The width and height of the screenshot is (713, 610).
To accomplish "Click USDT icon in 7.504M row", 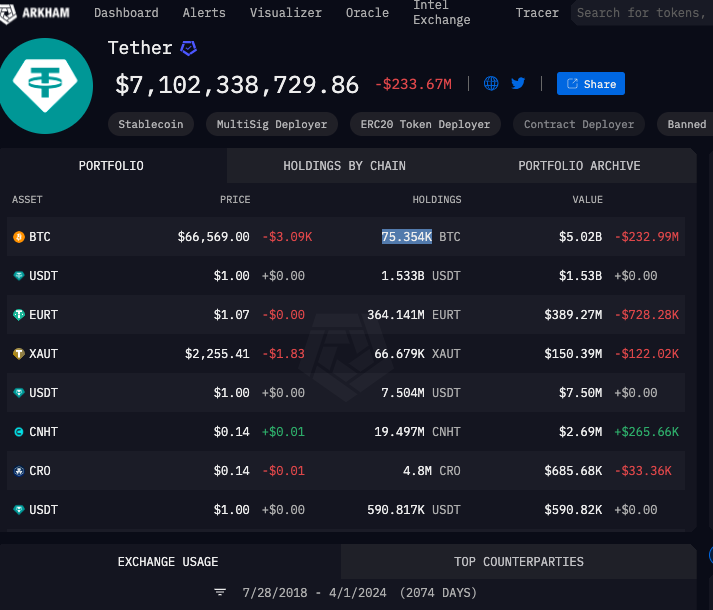I will (x=19, y=393).
